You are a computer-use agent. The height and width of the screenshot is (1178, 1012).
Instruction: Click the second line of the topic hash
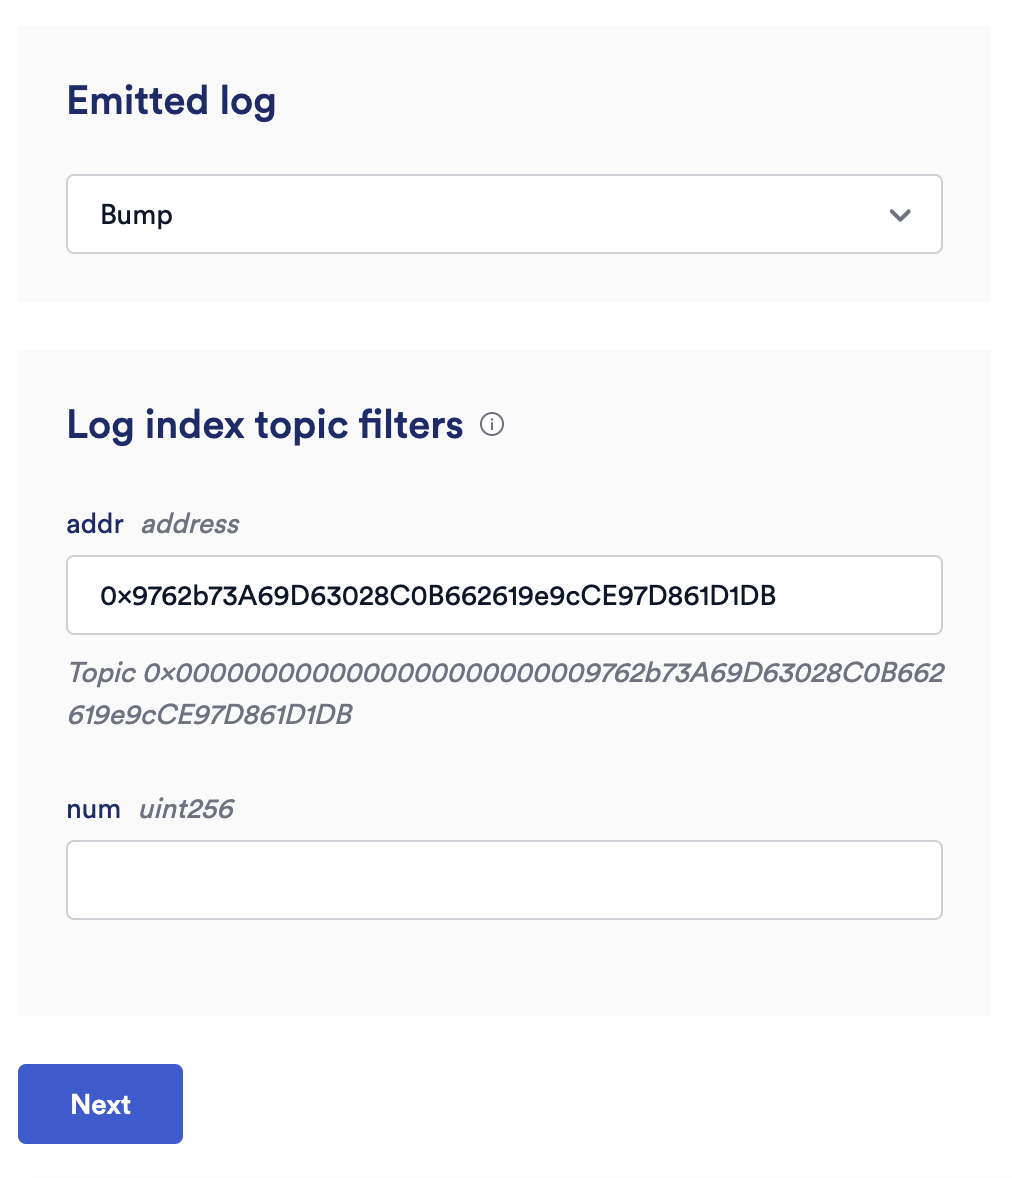click(209, 715)
